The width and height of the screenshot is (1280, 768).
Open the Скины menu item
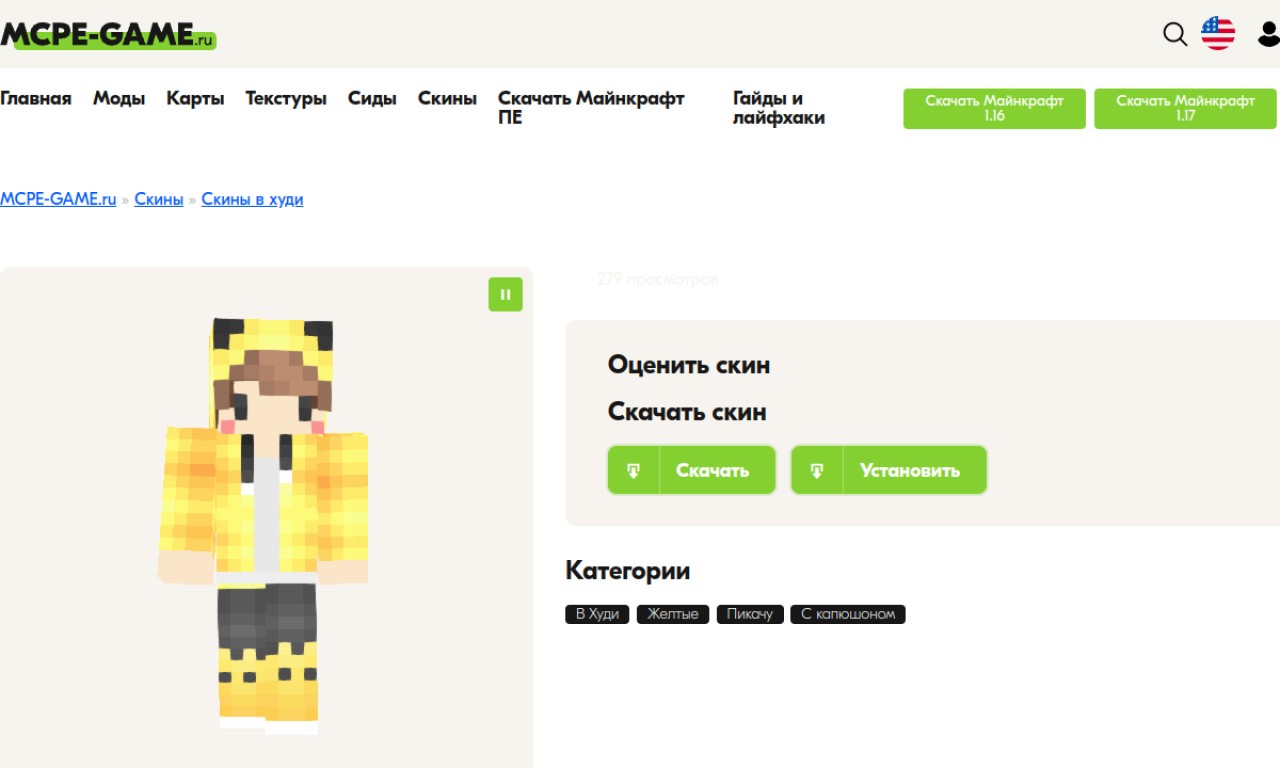[x=447, y=98]
